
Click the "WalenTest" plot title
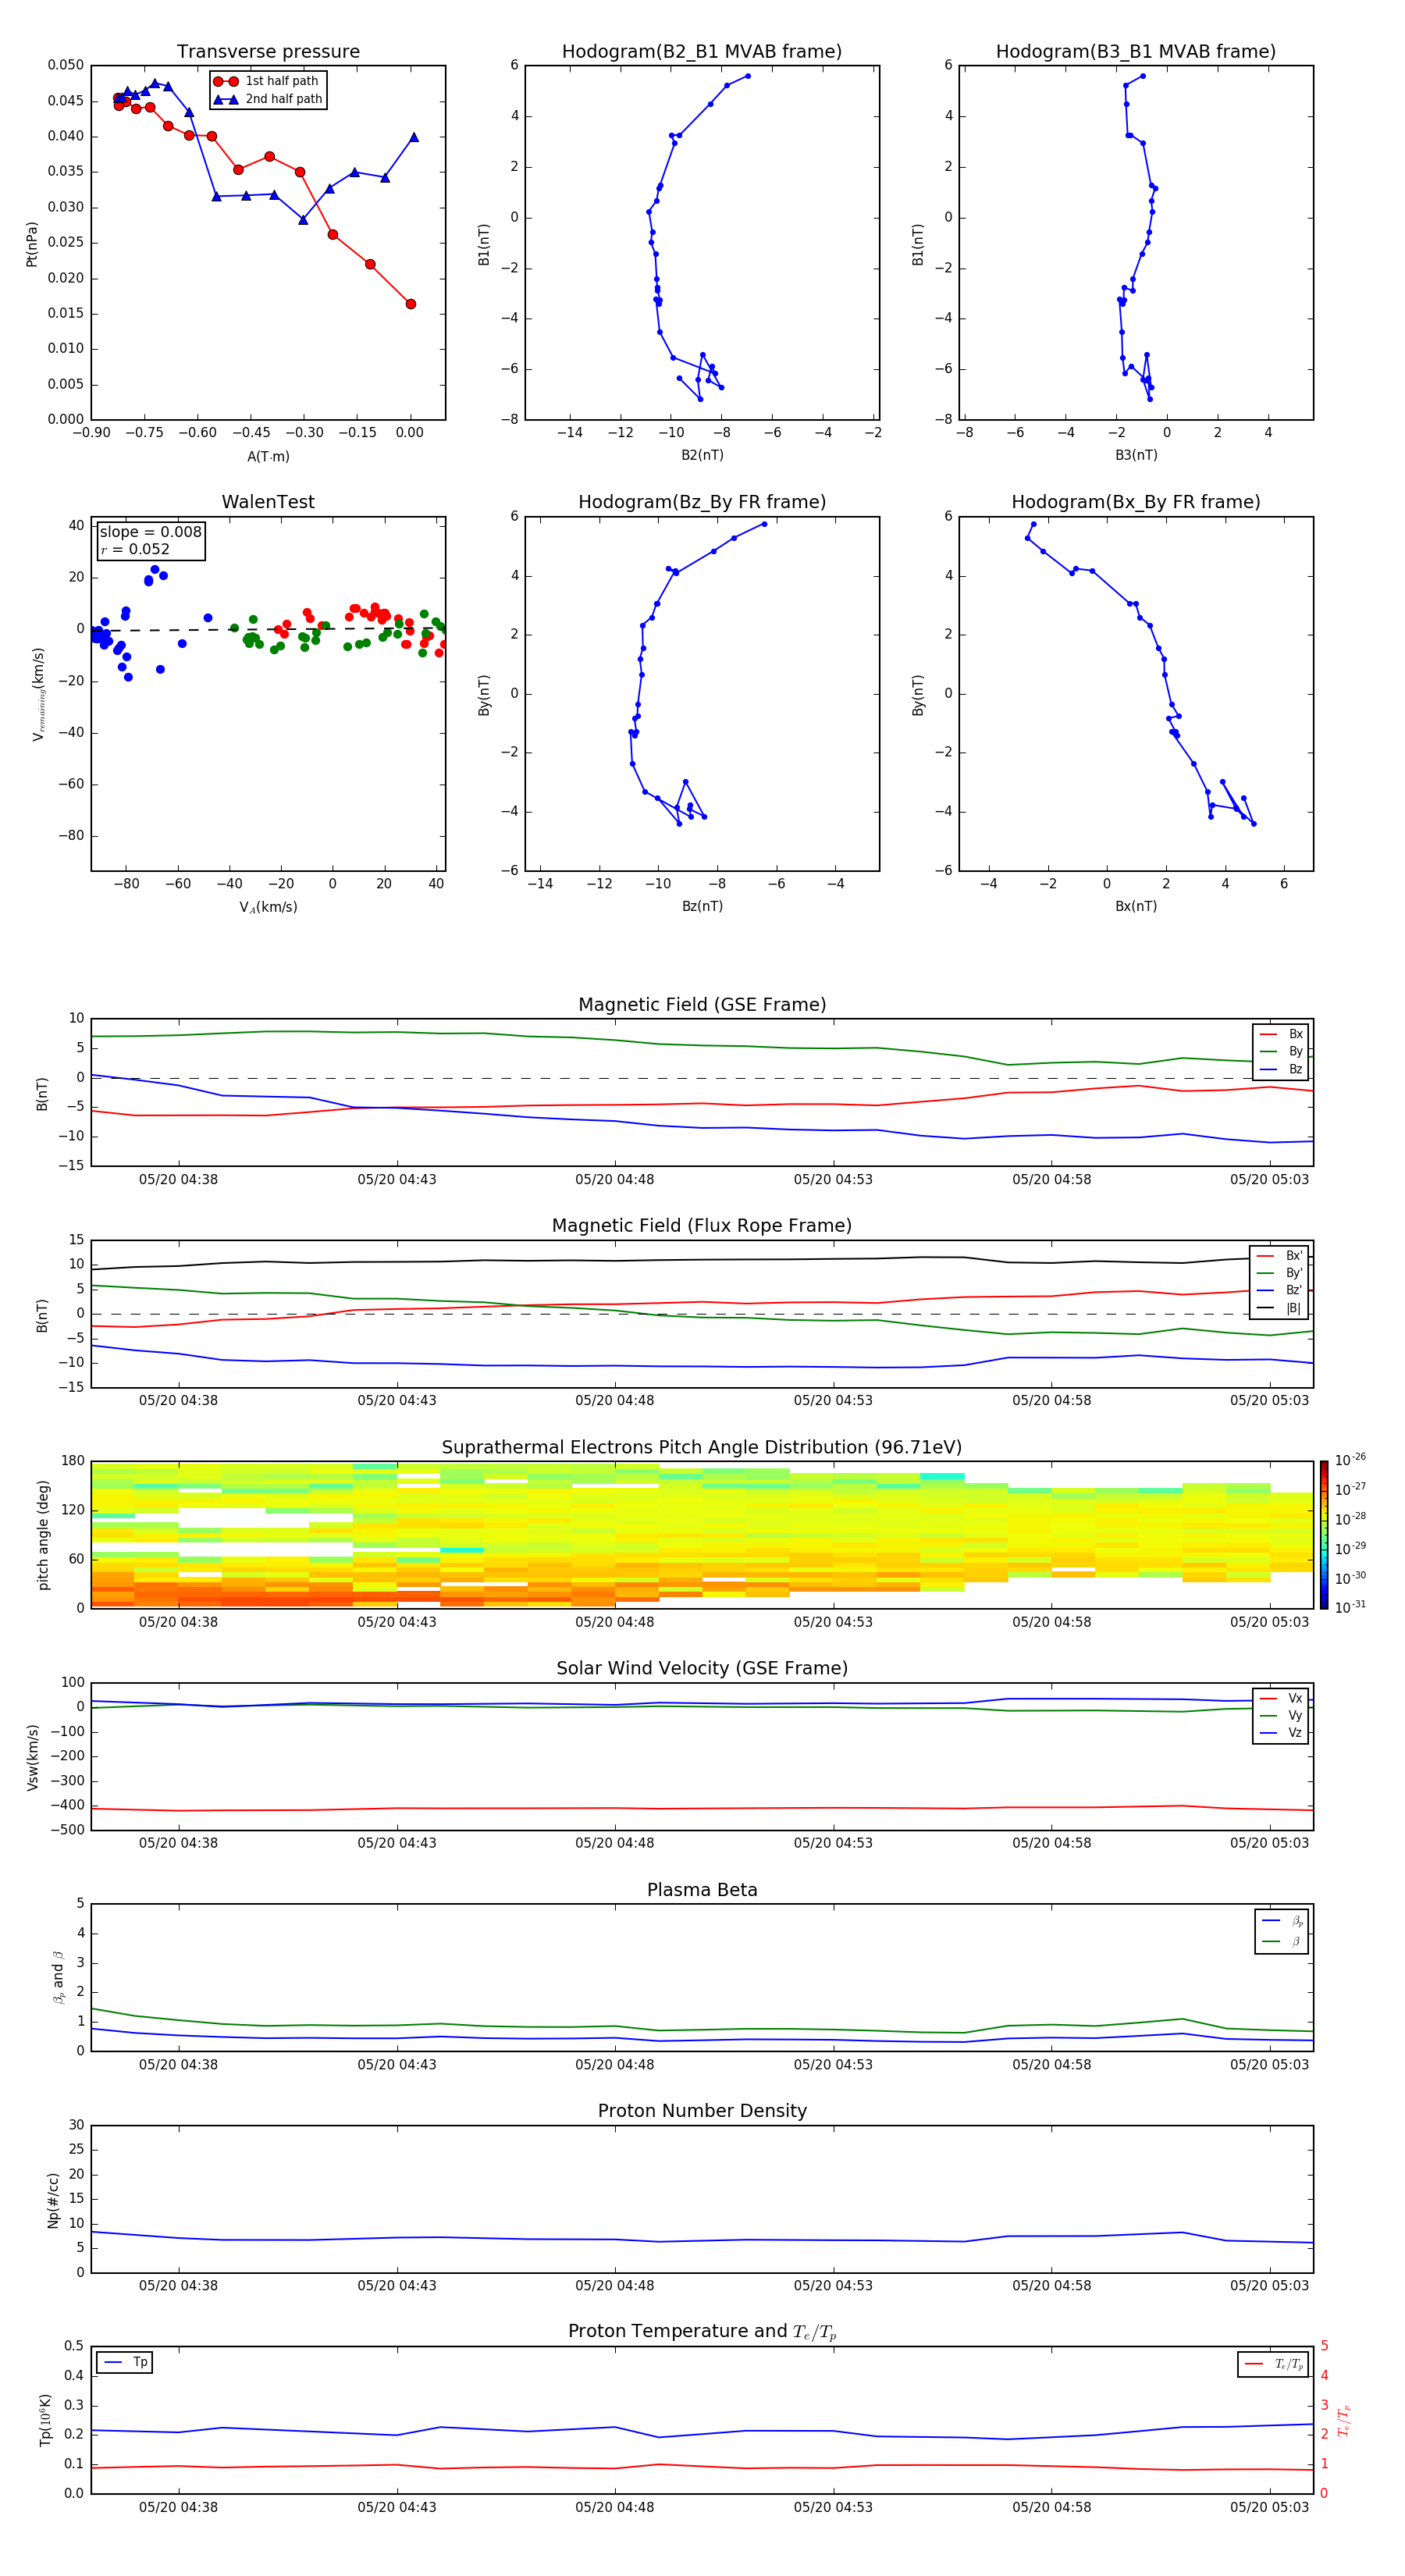268,502
